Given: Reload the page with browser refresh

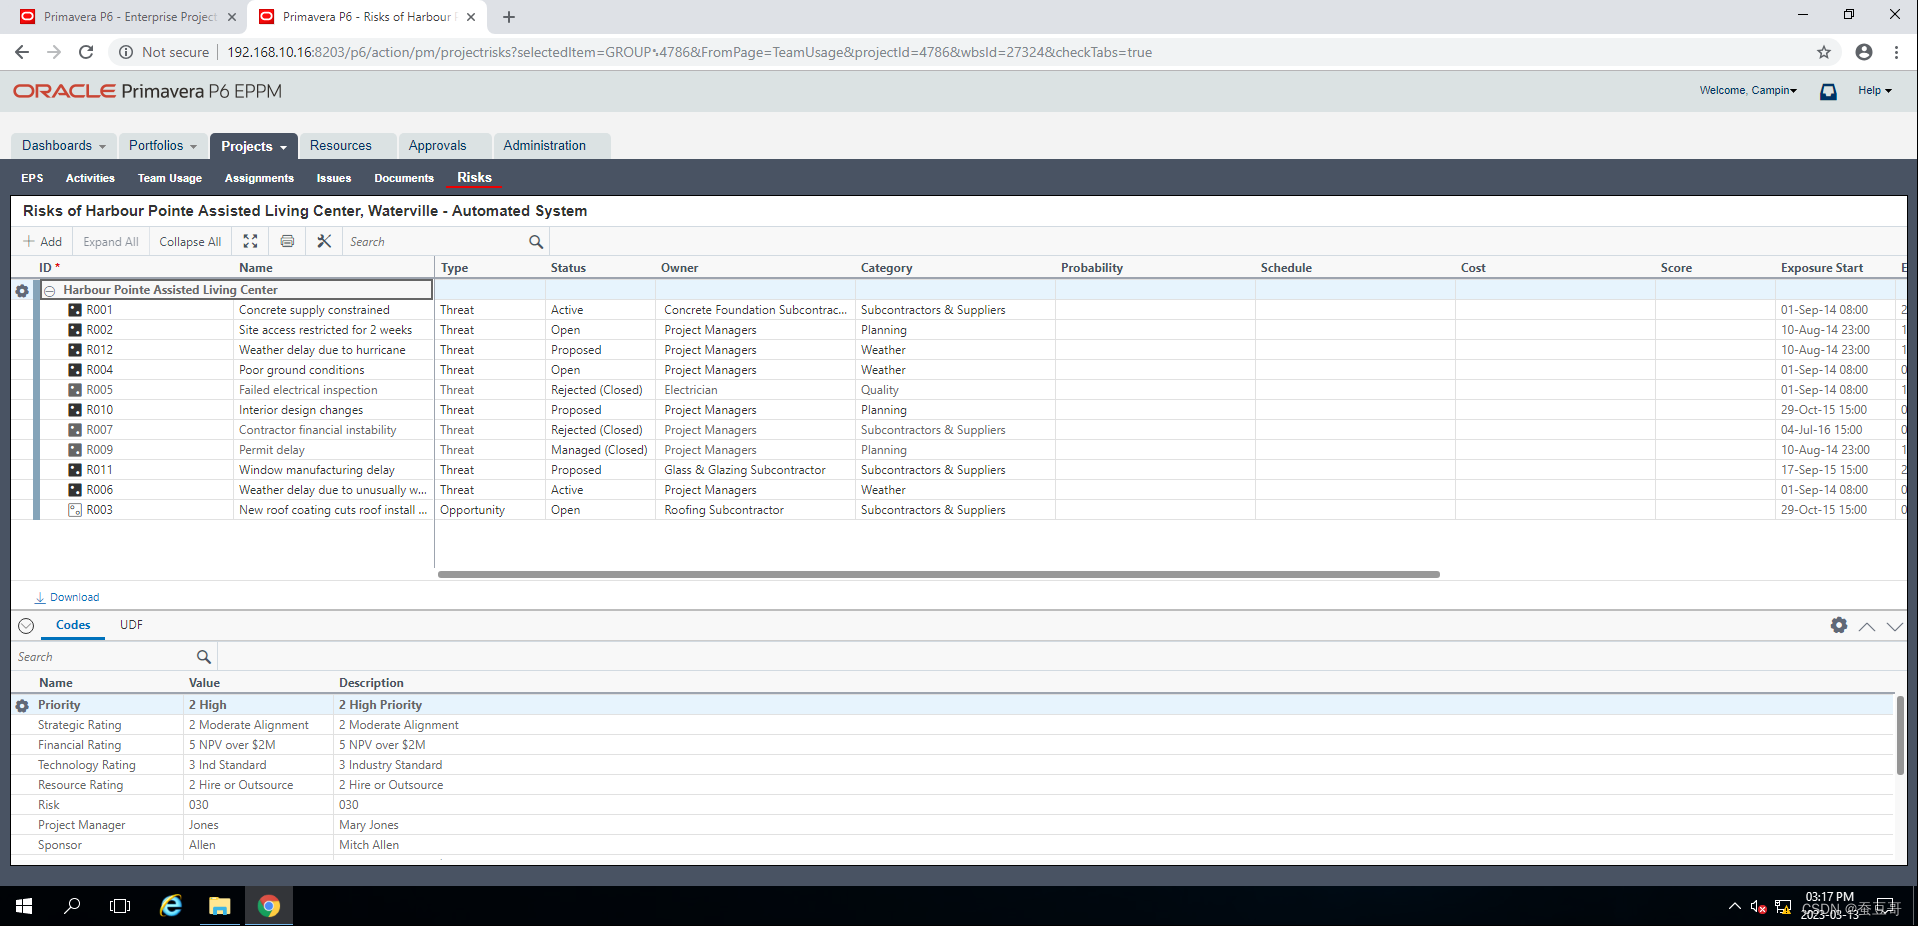Looking at the screenshot, I should [86, 52].
